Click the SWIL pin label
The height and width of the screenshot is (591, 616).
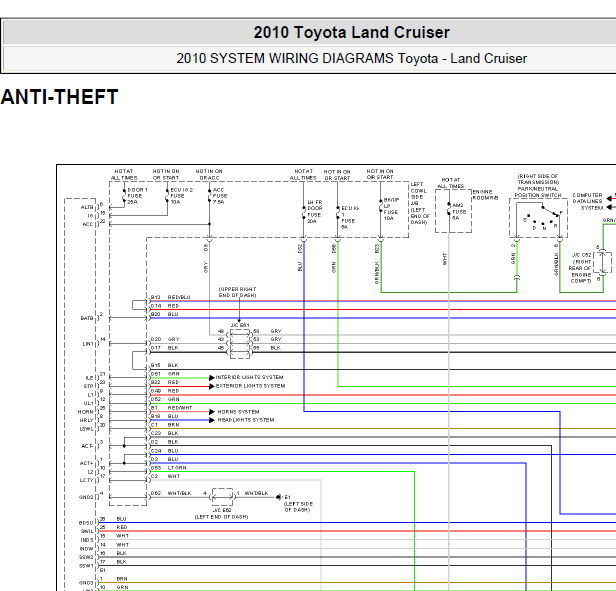(x=87, y=531)
